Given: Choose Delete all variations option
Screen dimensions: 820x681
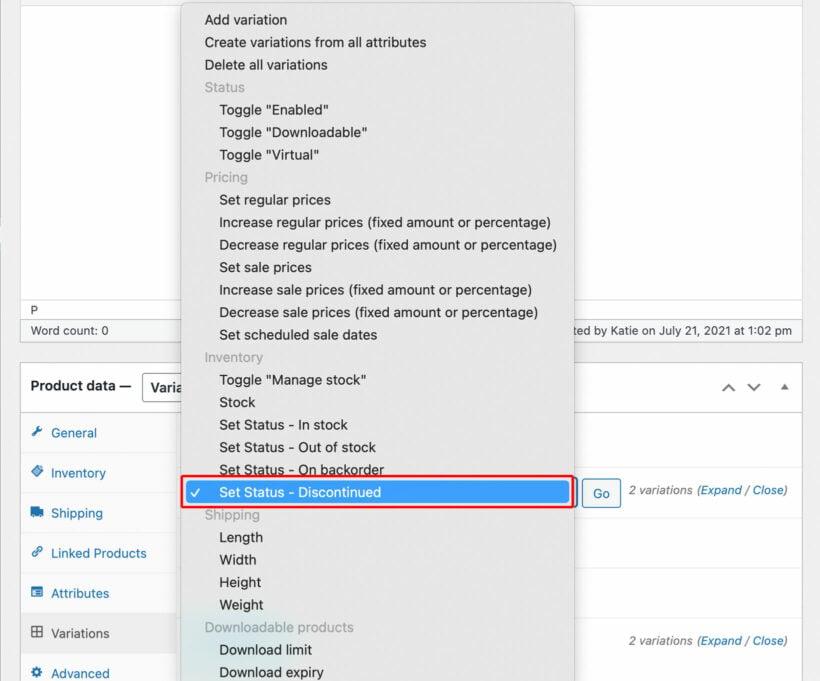Looking at the screenshot, I should point(266,65).
